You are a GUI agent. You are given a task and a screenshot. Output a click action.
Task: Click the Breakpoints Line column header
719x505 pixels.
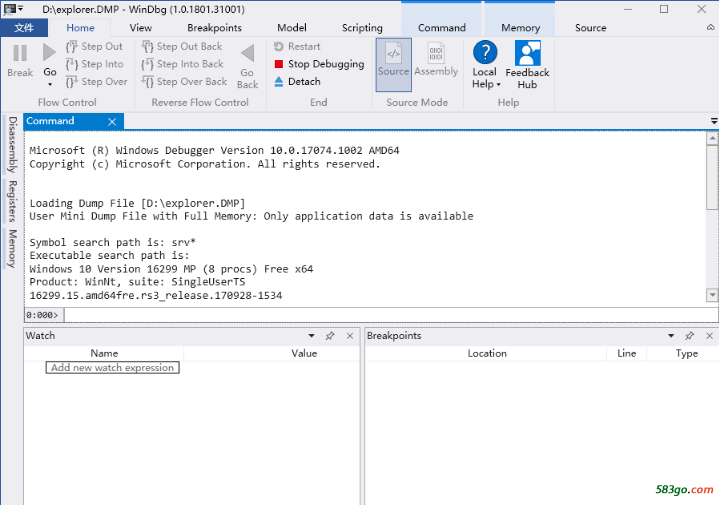(626, 353)
